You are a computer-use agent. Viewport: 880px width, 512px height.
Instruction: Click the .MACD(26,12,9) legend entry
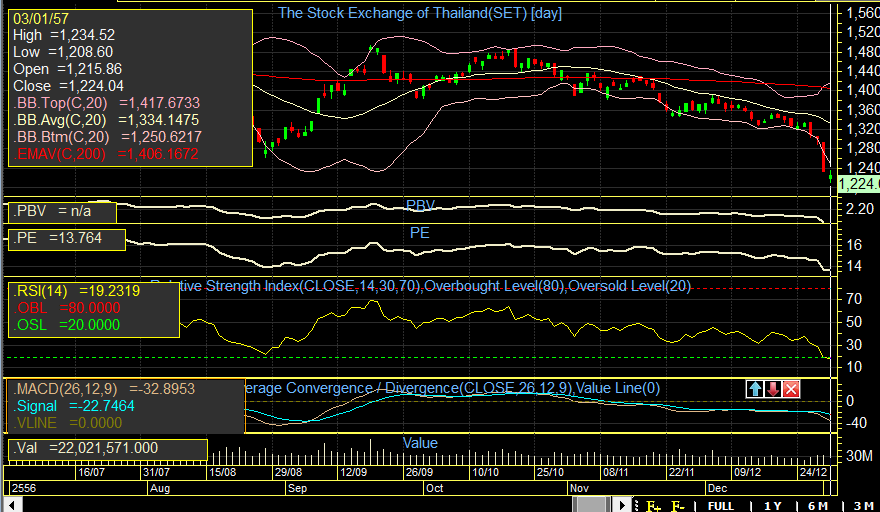(x=104, y=389)
